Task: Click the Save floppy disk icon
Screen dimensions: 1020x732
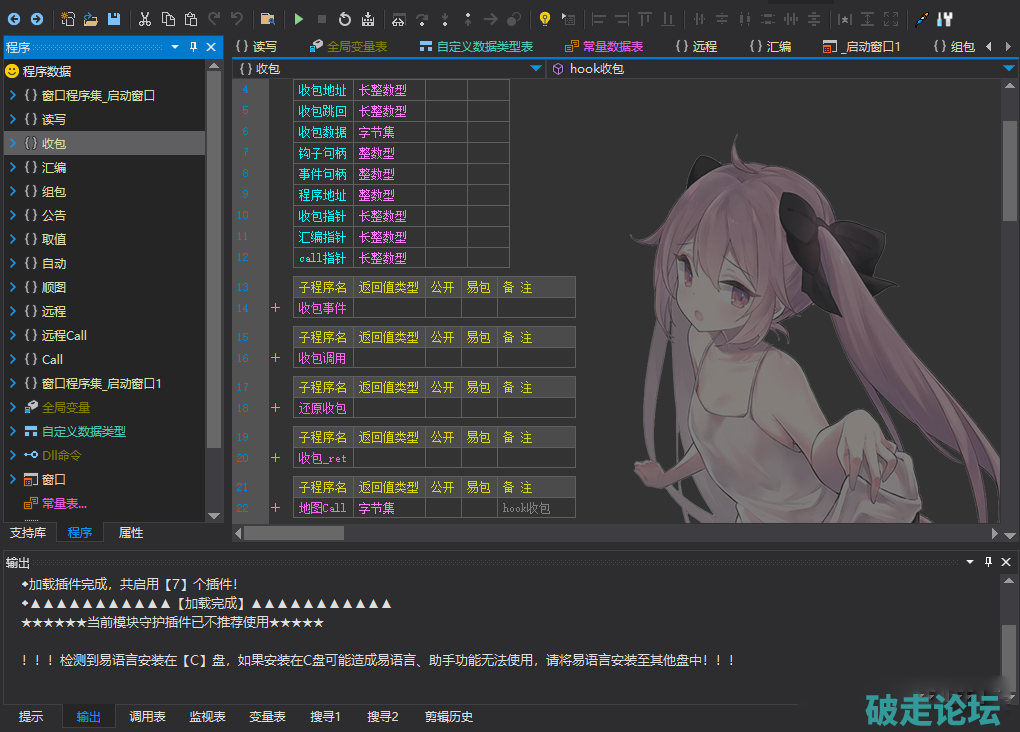Action: coord(114,19)
